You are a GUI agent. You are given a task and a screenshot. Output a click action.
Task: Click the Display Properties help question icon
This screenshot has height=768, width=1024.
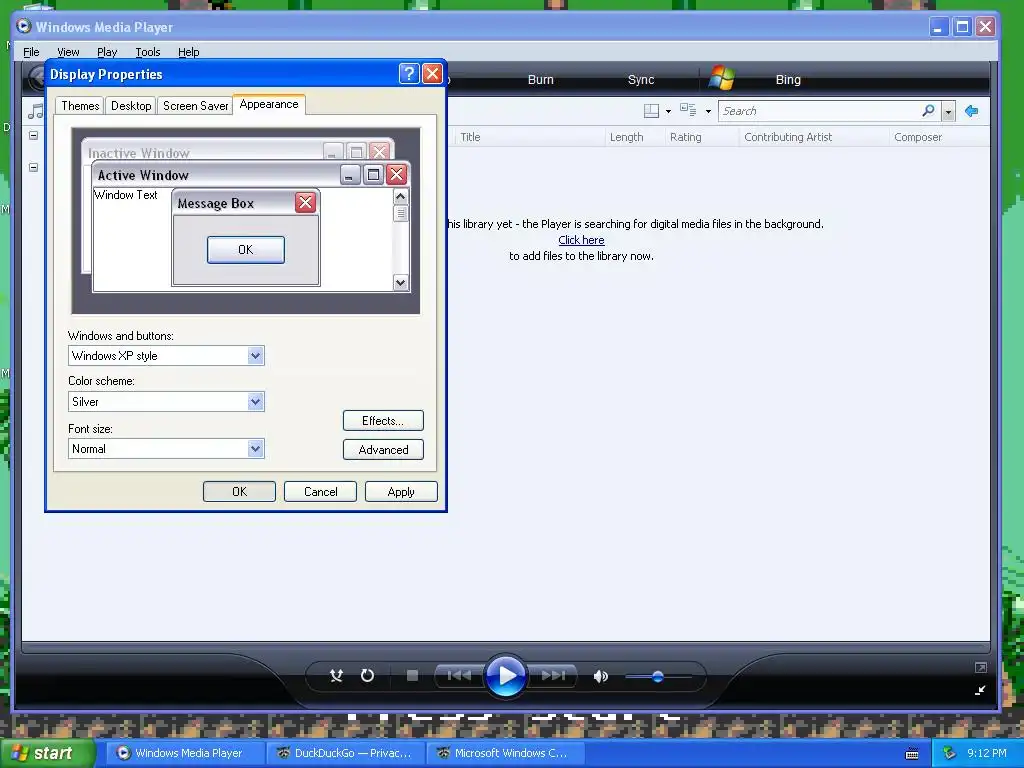409,74
